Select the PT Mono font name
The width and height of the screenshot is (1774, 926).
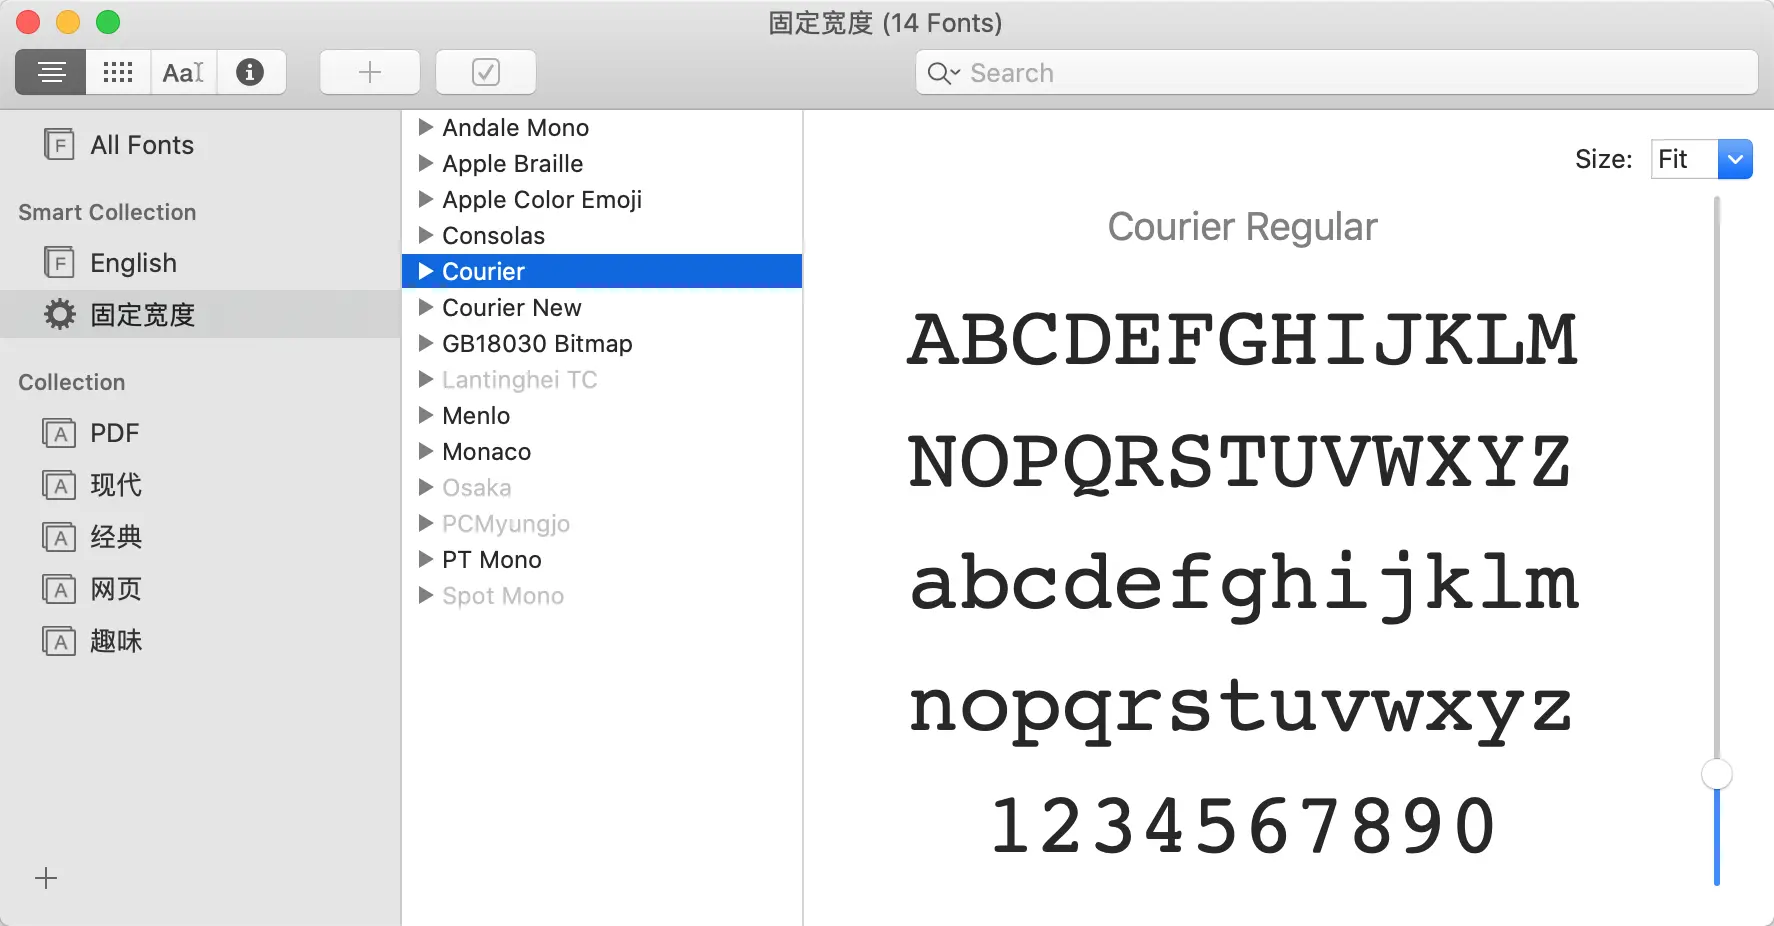pos(492,560)
